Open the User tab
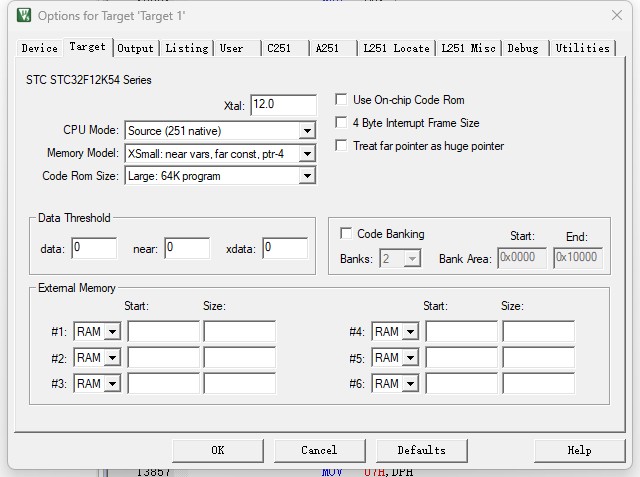This screenshot has width=640, height=477. point(237,48)
